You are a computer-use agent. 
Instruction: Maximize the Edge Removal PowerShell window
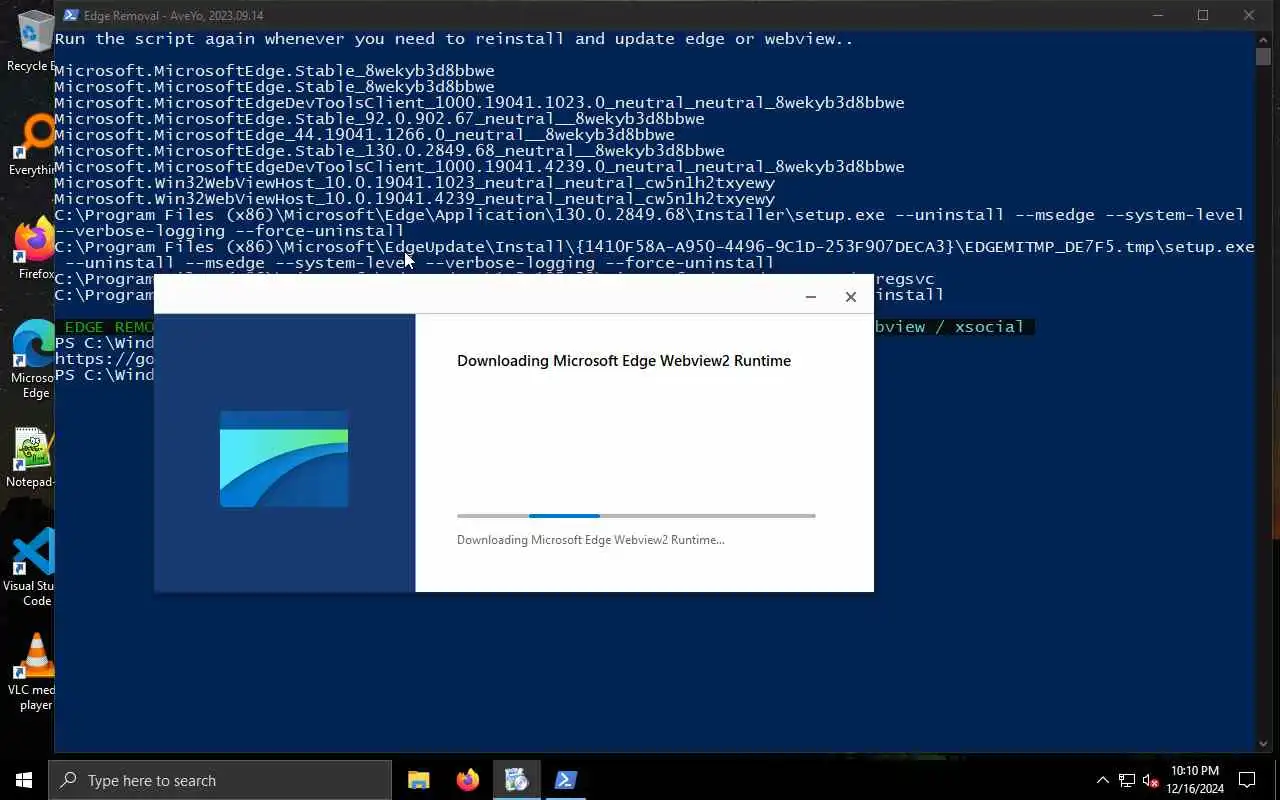point(1203,15)
